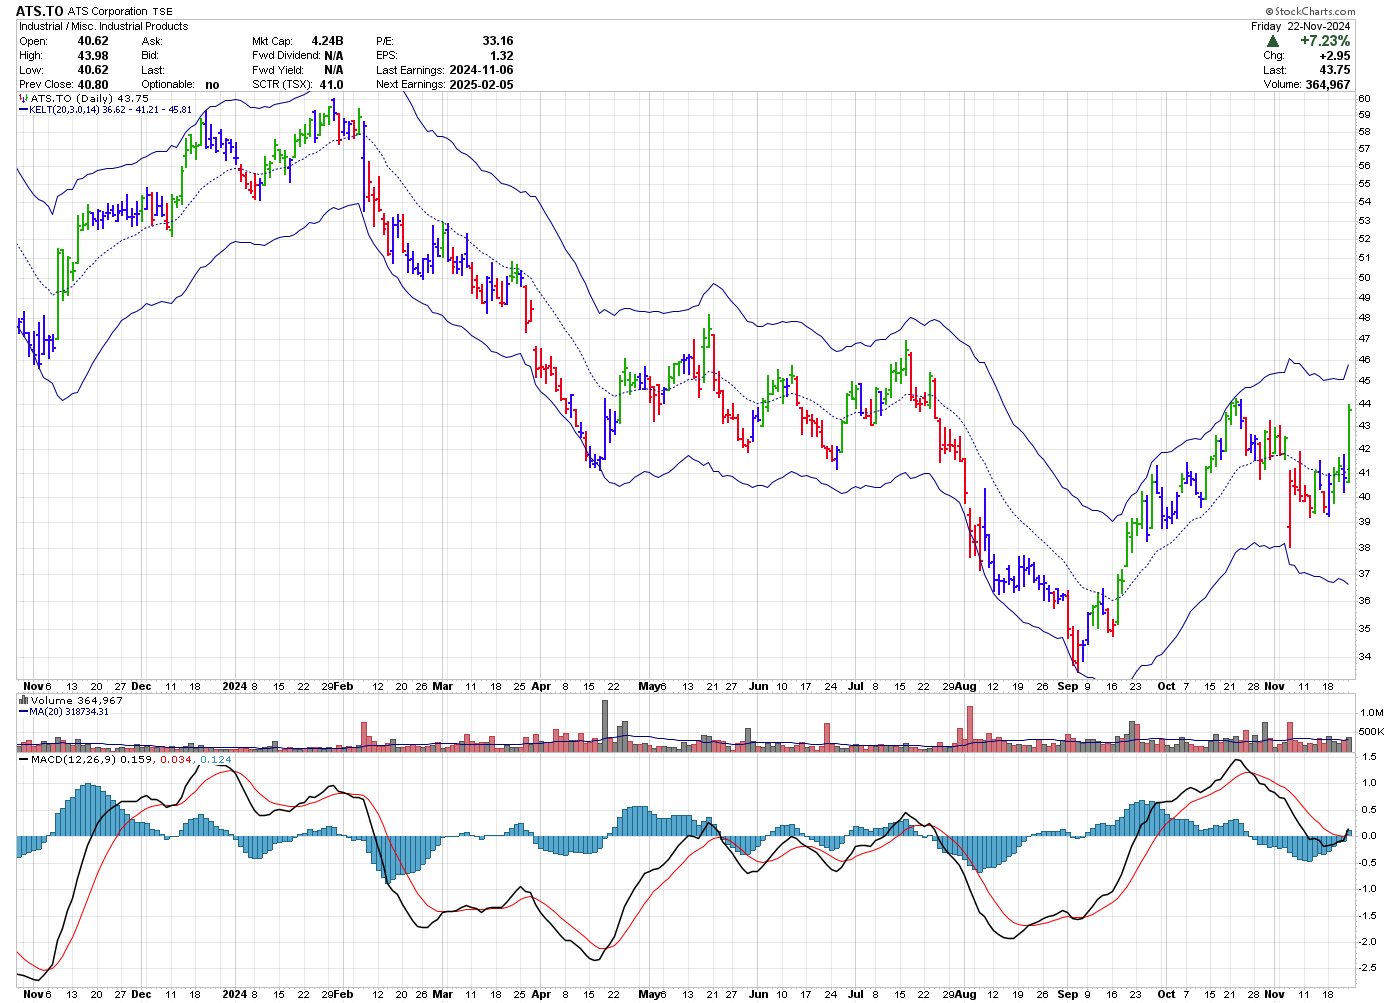Click the SCTR (TSX) value 41.0
This screenshot has height=1003, width=1400.
[x=331, y=85]
